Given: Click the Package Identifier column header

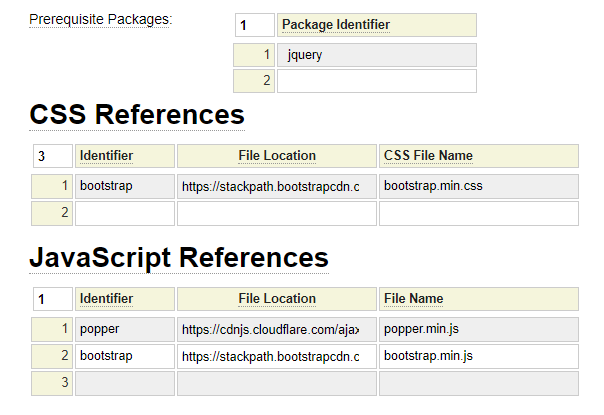Looking at the screenshot, I should point(376,25).
